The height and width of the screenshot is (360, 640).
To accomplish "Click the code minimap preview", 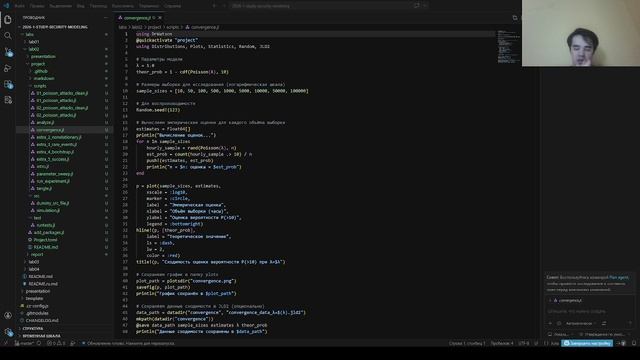I will 508,47.
